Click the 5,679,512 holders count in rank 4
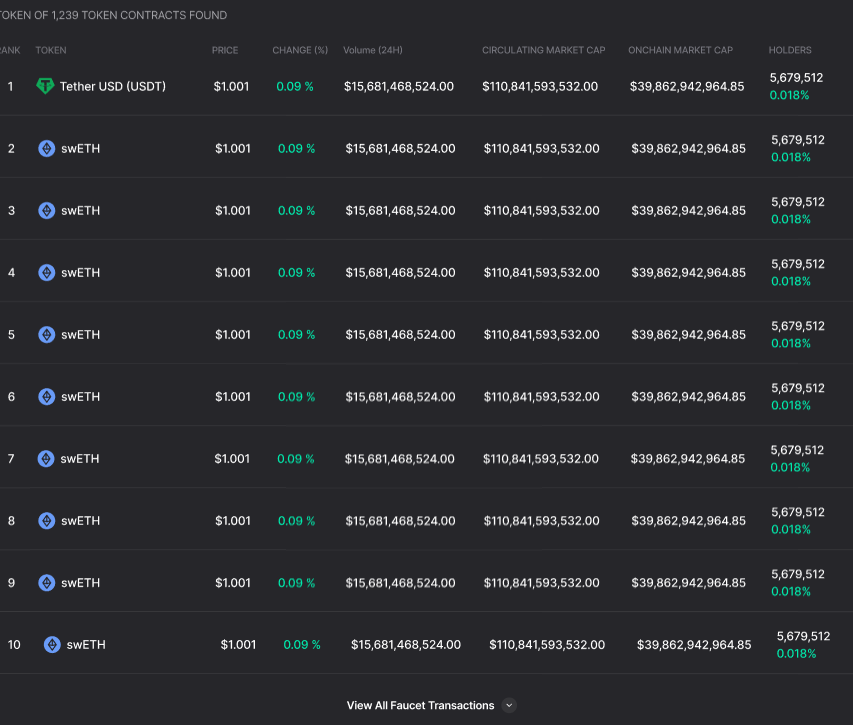 click(798, 264)
